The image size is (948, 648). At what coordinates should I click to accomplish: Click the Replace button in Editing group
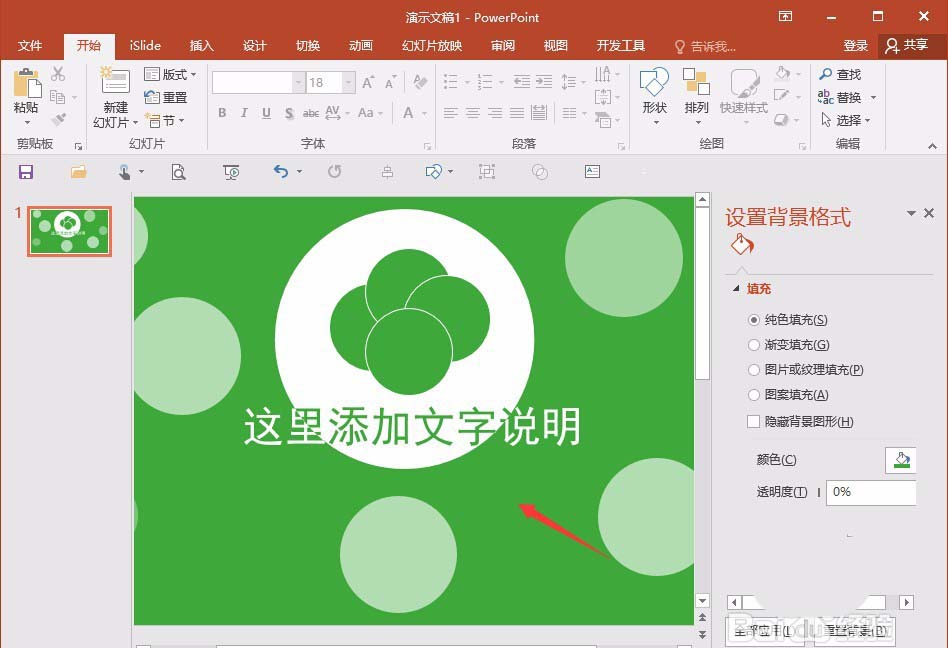point(846,97)
